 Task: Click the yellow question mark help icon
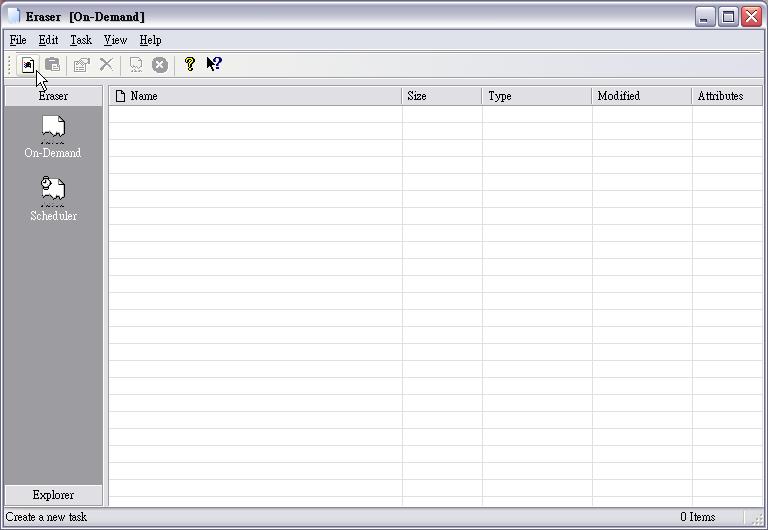pos(190,64)
